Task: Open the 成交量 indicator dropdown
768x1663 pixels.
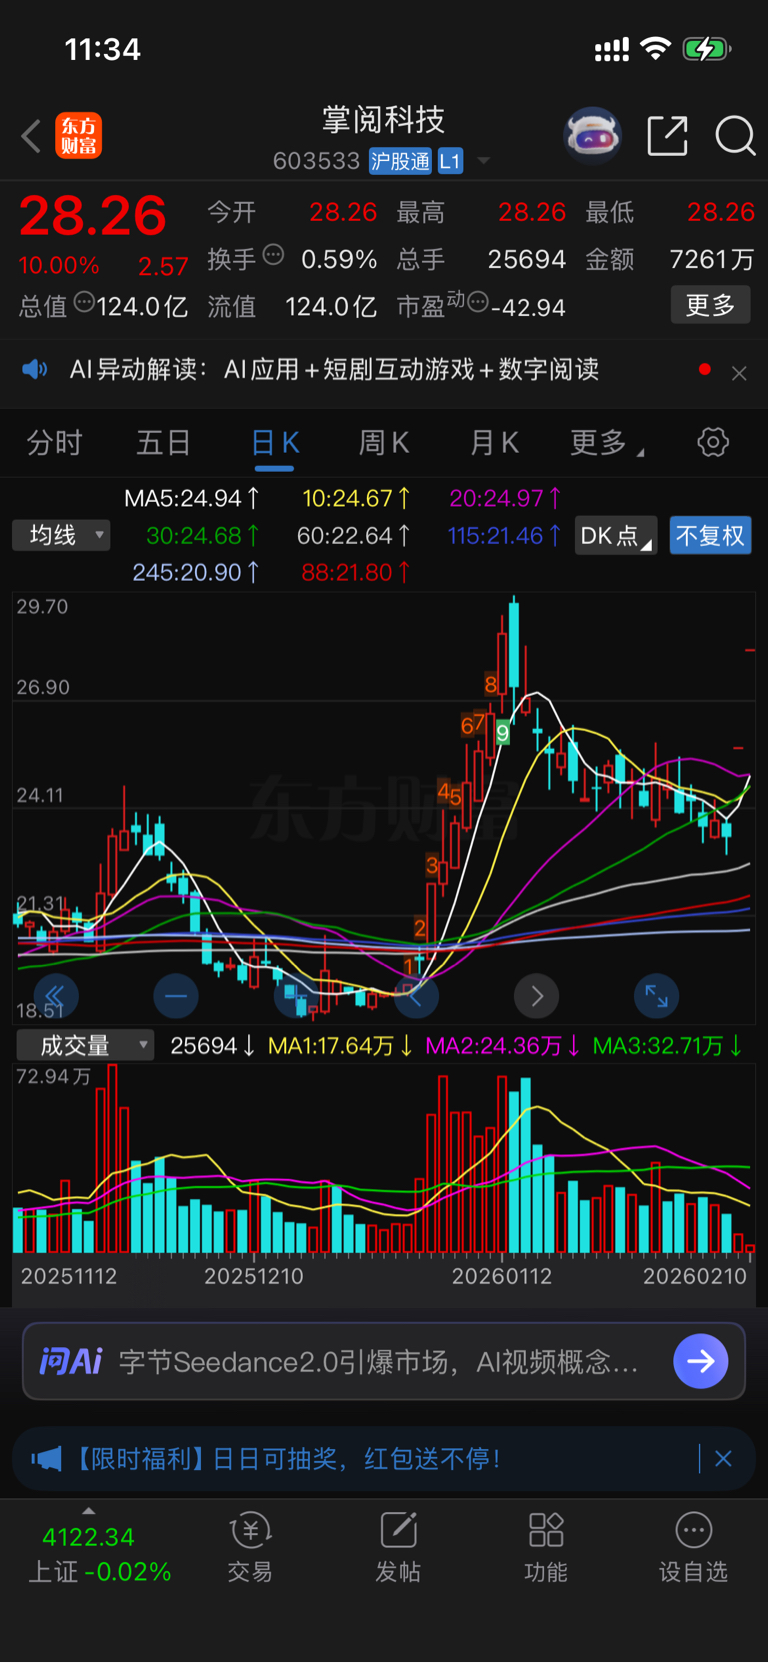Action: [85, 1045]
